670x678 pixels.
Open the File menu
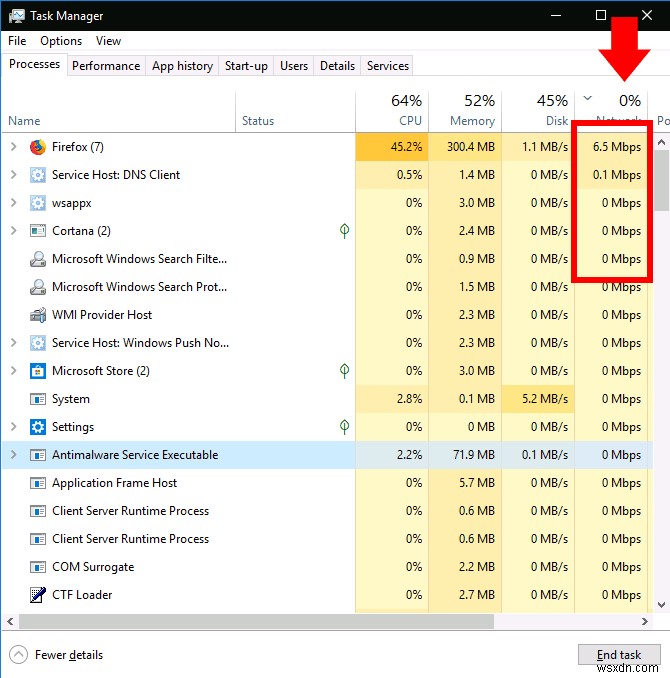pos(17,41)
